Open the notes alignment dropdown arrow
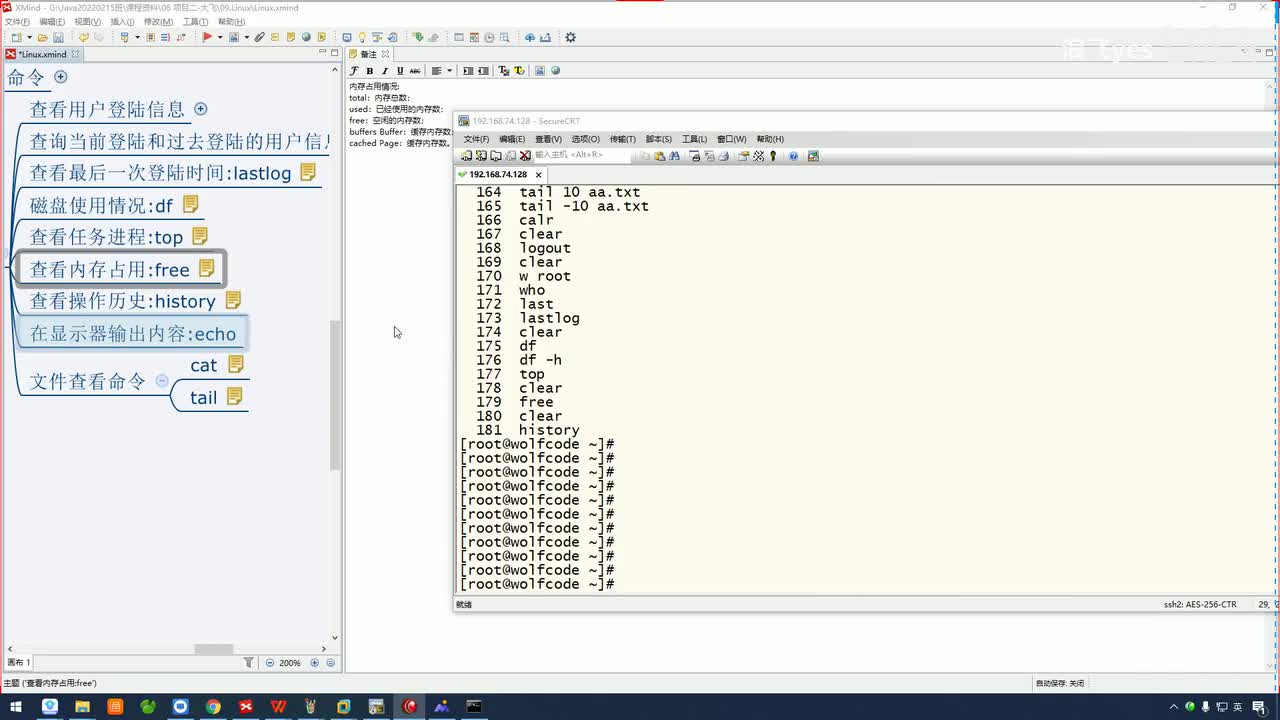 coord(449,71)
